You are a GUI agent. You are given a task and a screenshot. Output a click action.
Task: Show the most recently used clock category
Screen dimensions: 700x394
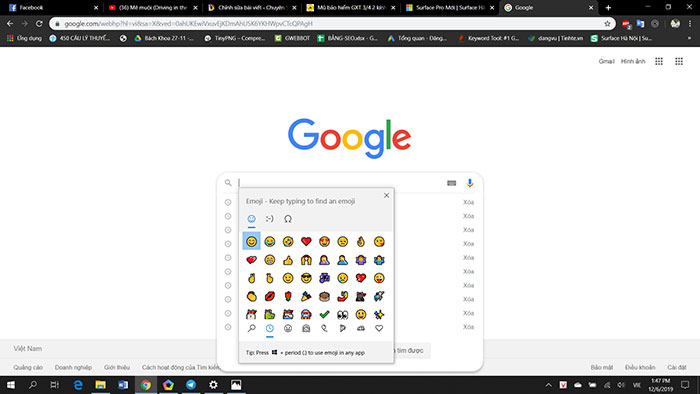(270, 328)
